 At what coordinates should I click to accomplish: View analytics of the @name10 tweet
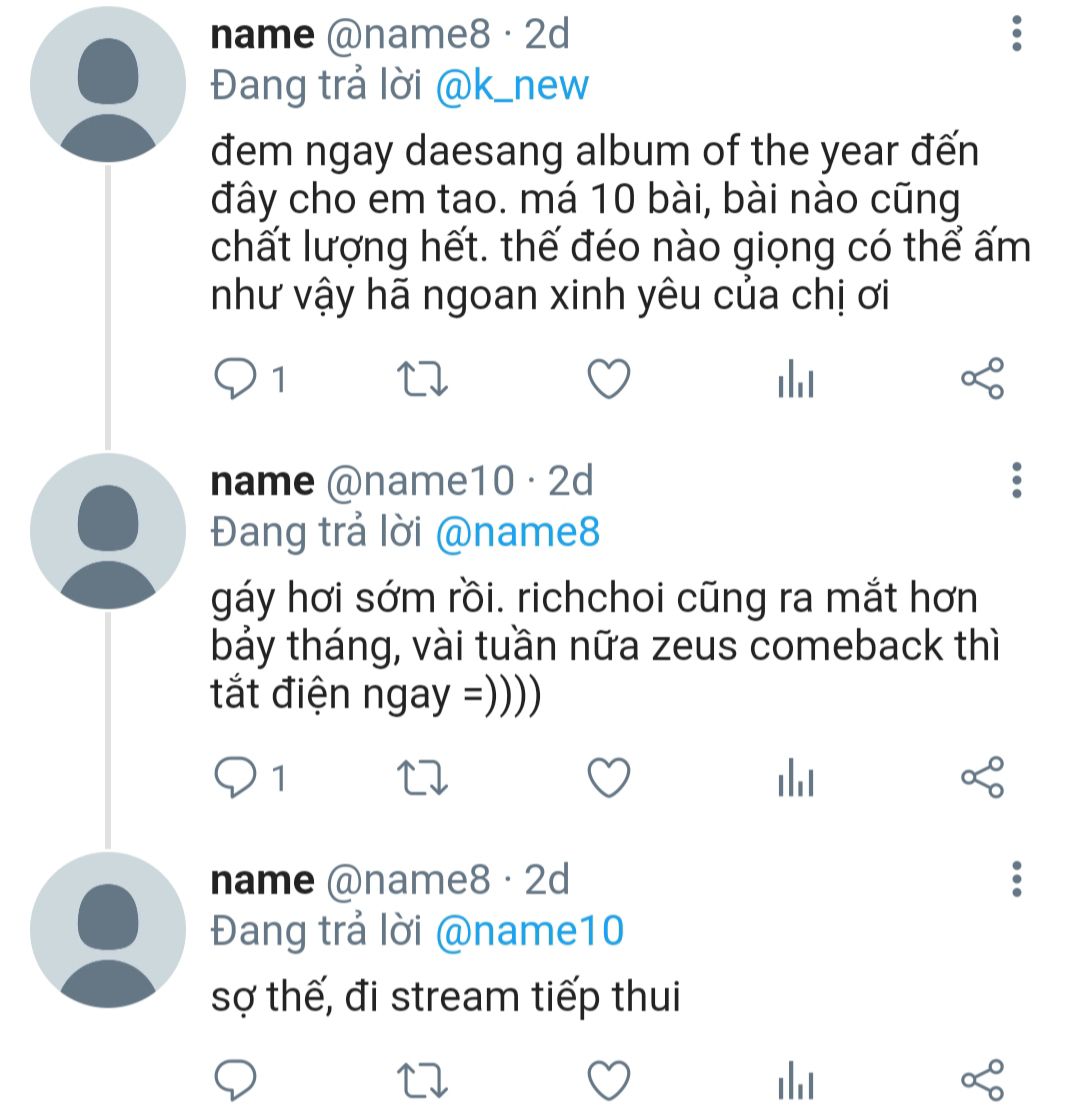796,777
